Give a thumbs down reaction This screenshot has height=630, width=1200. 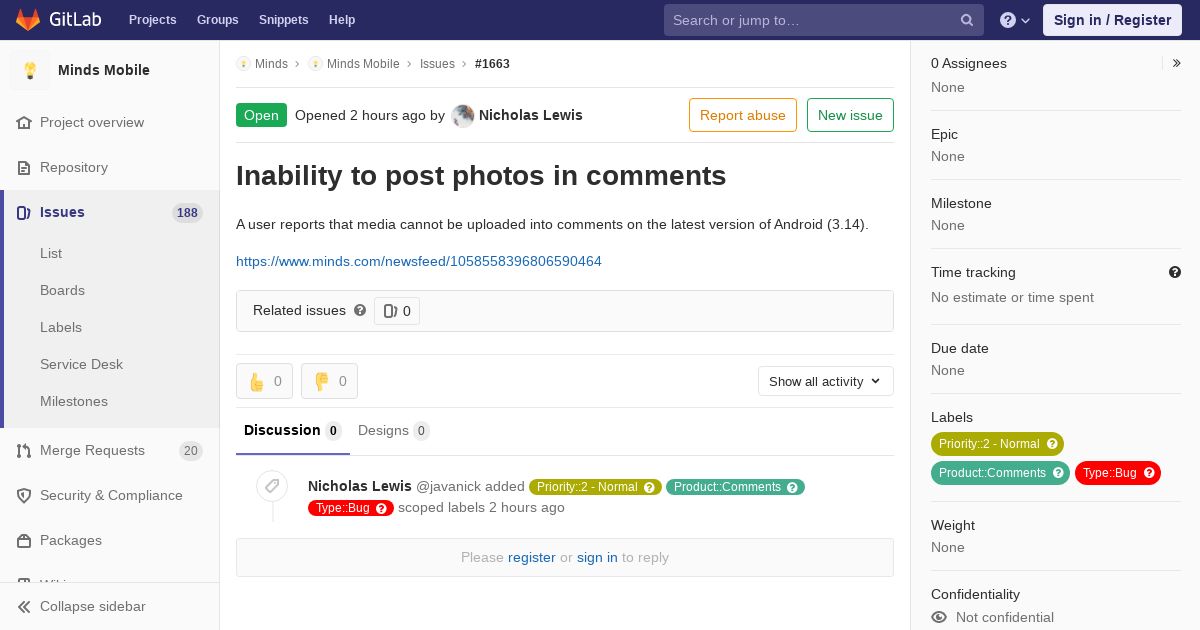329,381
